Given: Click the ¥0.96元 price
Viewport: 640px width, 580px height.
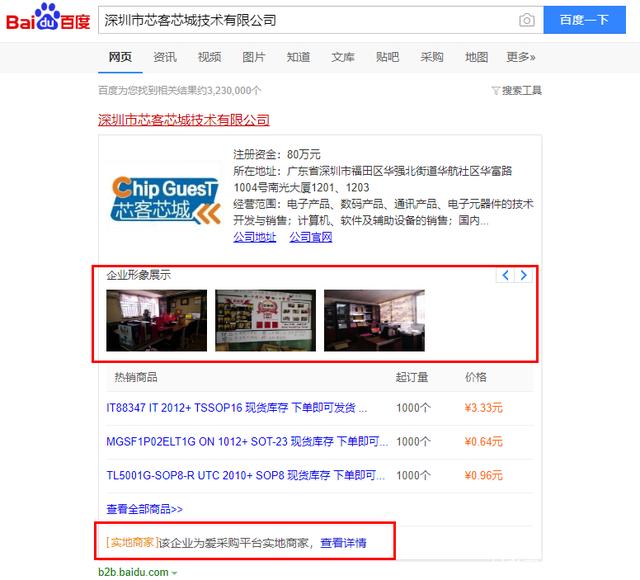Looking at the screenshot, I should (483, 476).
